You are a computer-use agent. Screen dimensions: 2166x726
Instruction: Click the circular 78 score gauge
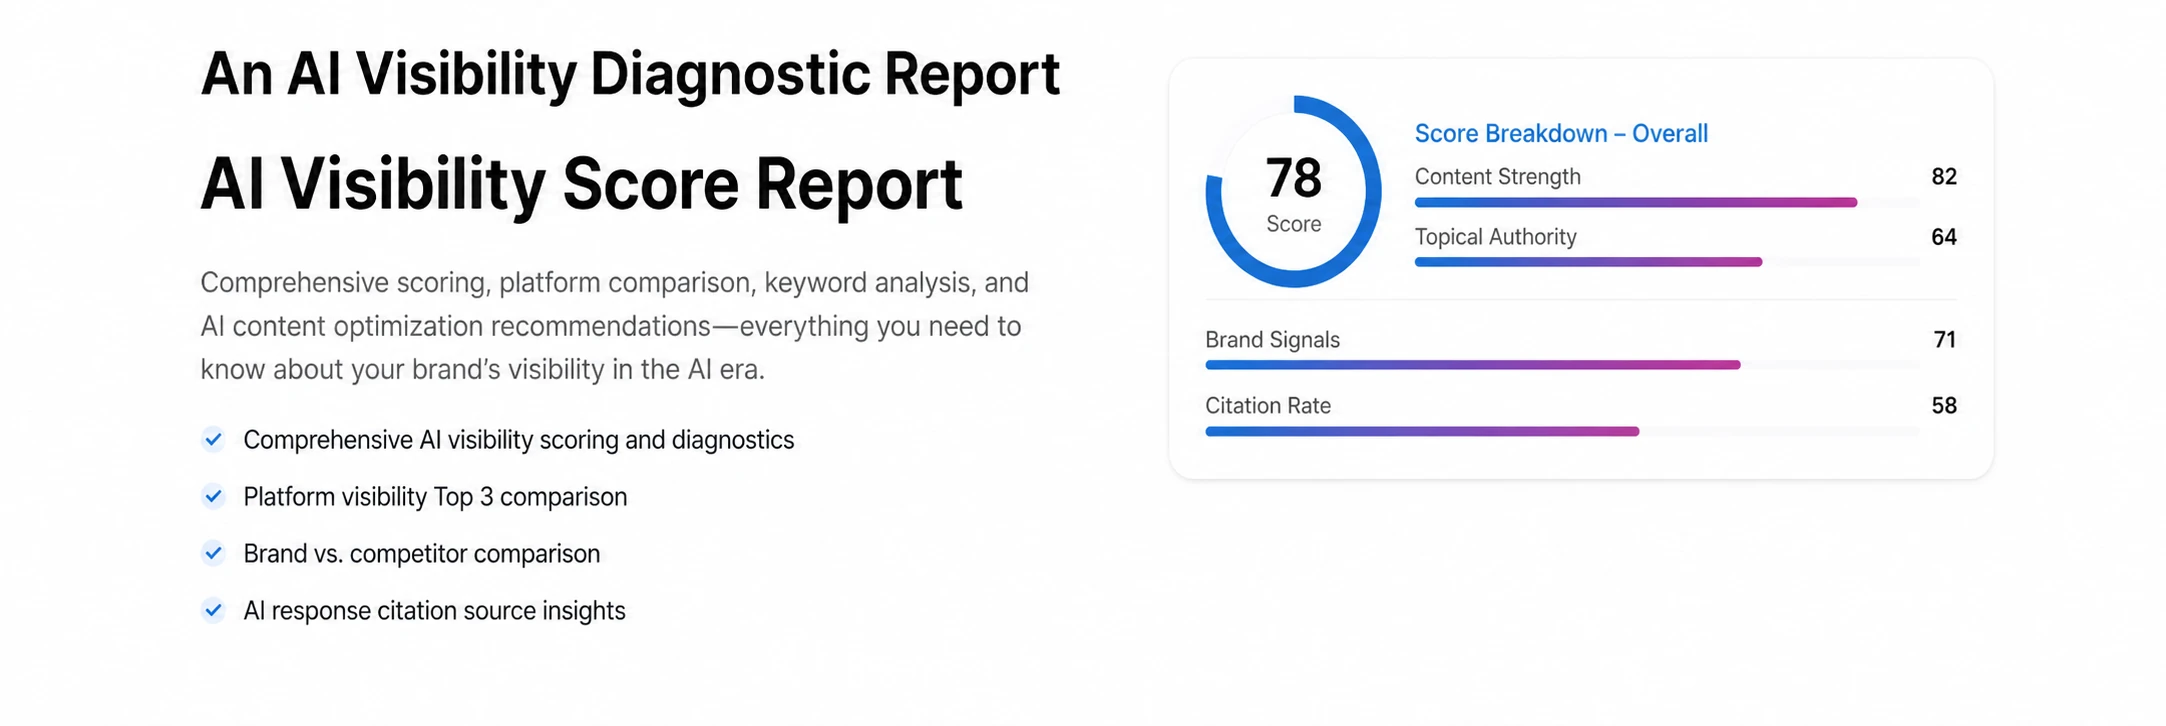[x=1293, y=191]
